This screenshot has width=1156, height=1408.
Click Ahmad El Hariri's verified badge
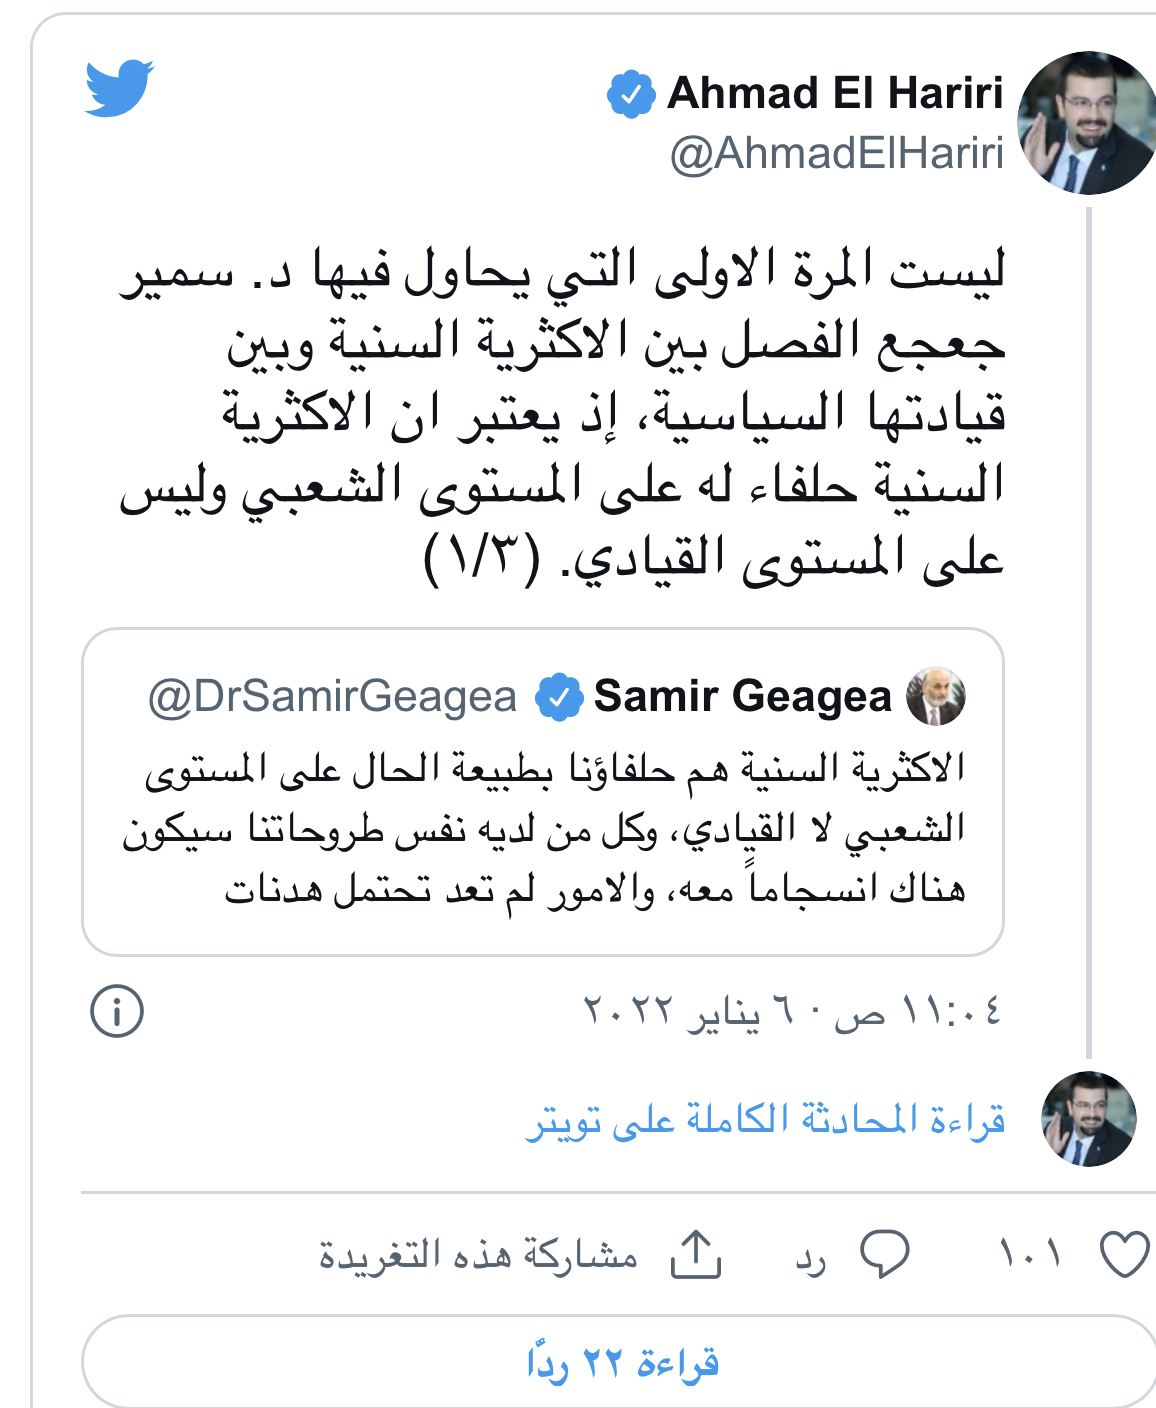coord(630,94)
